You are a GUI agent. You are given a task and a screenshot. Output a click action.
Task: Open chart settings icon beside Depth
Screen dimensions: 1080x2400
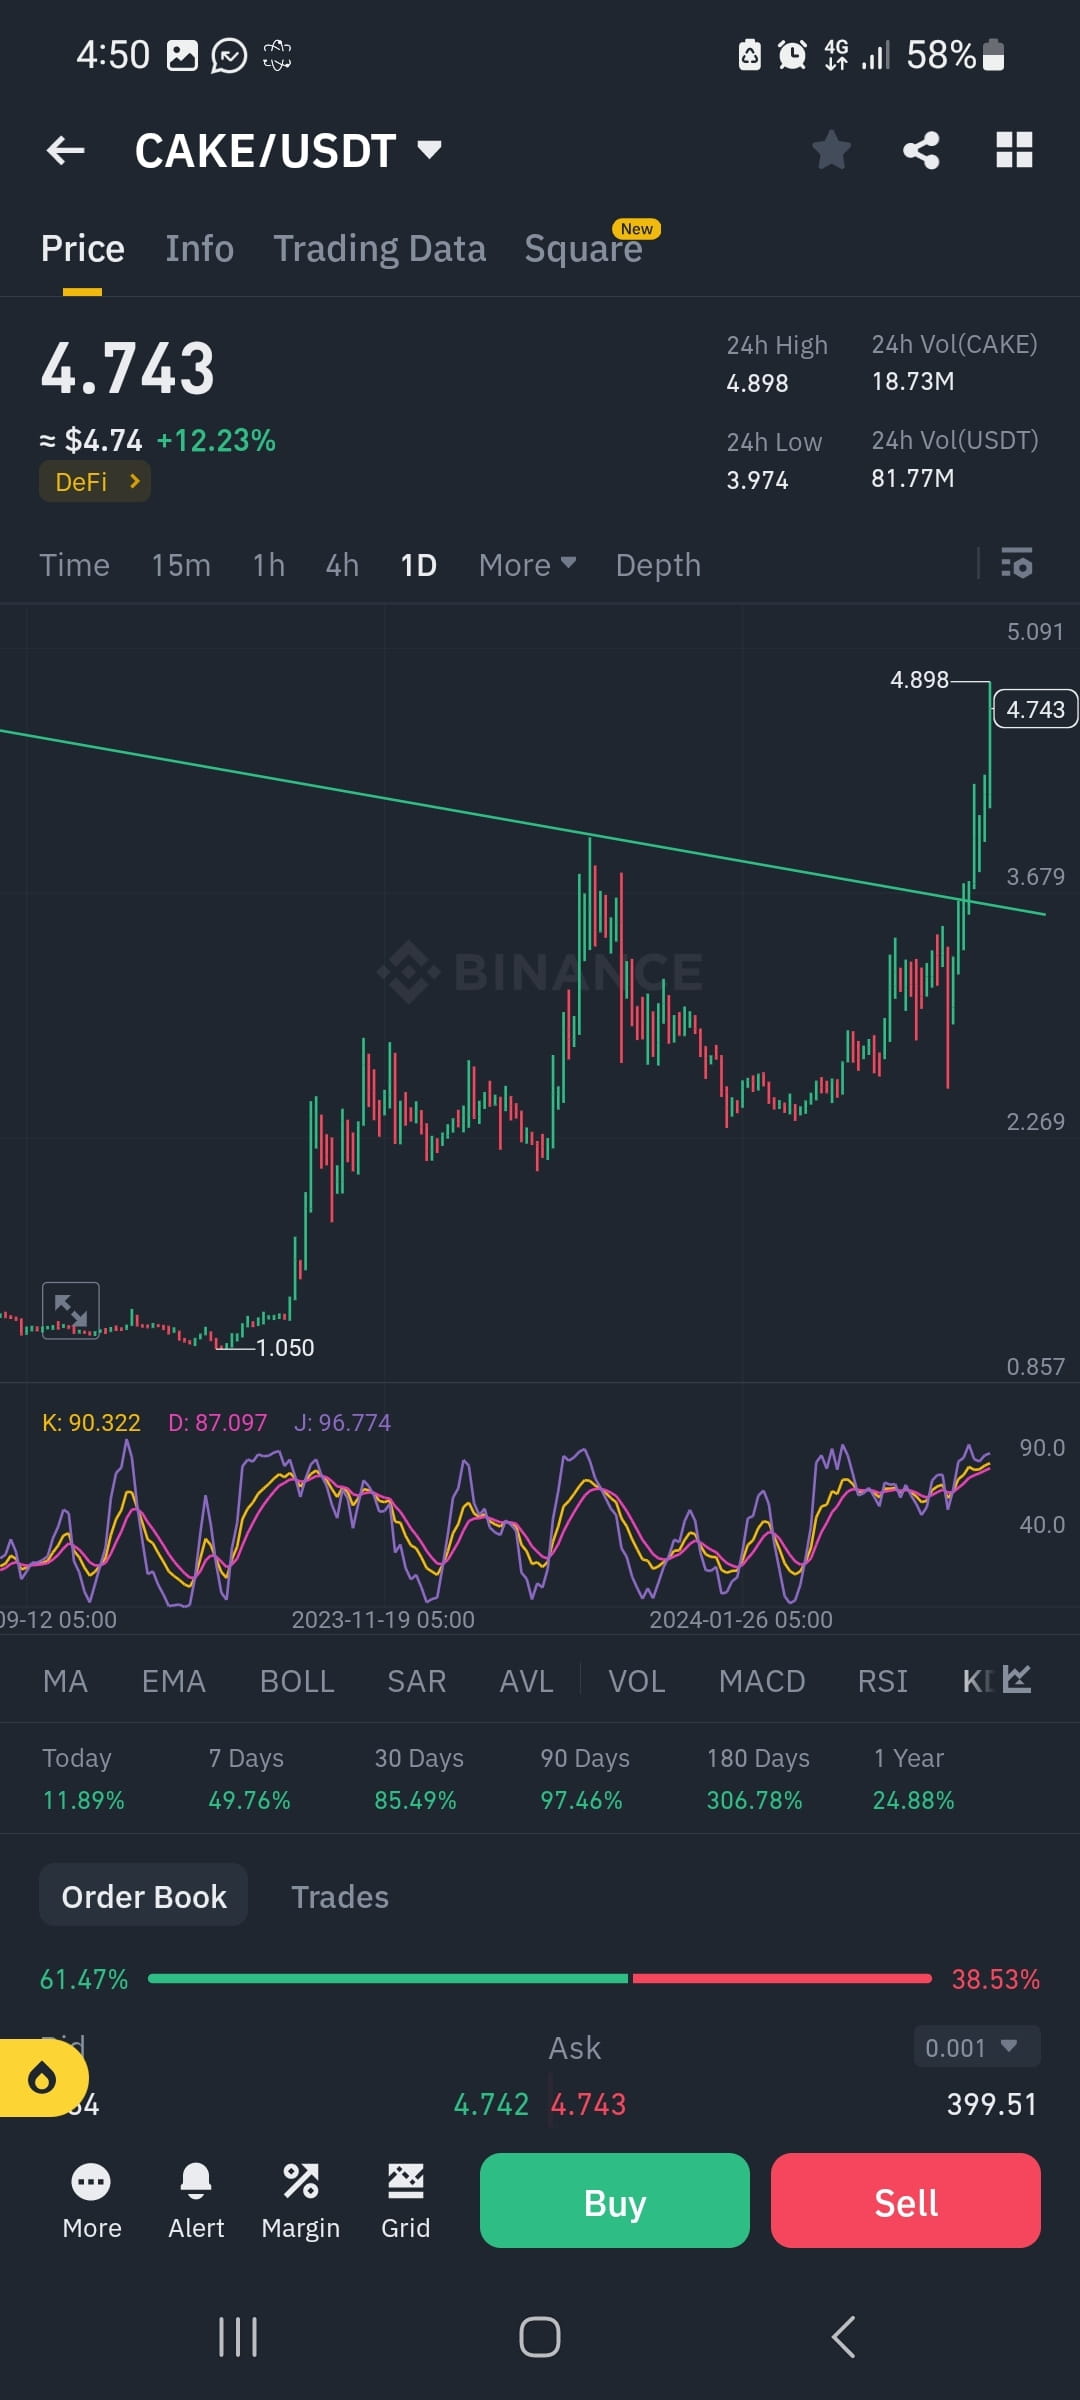click(1017, 564)
